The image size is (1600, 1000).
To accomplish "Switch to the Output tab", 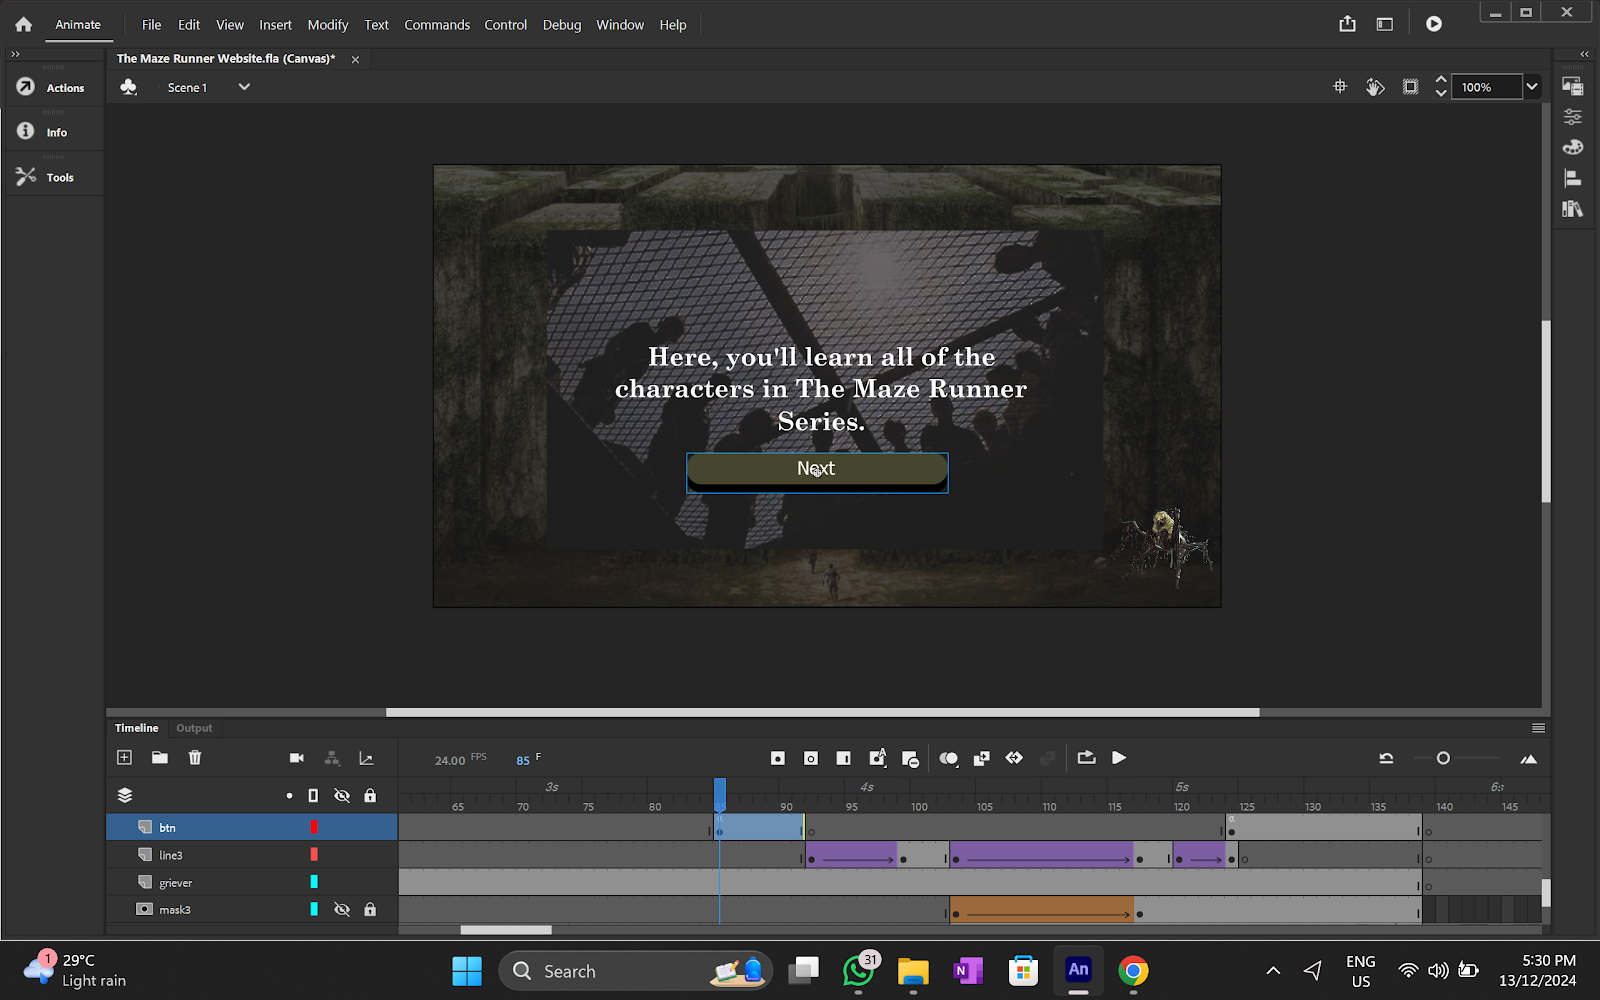I will 194,728.
